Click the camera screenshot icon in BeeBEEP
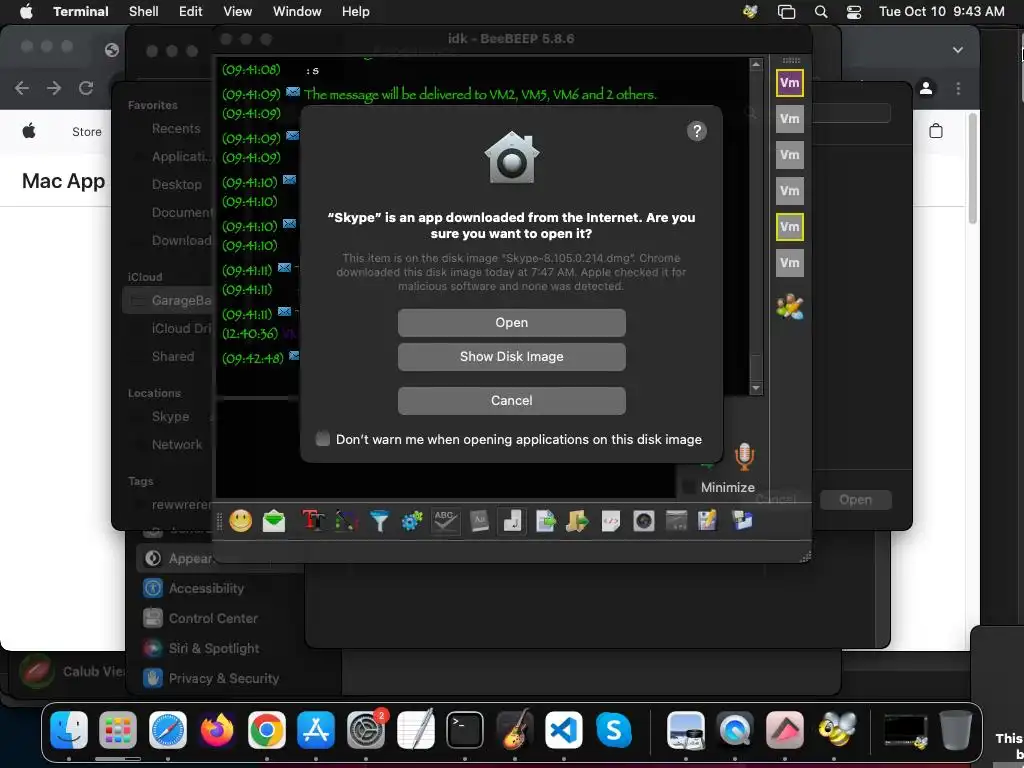 644,520
